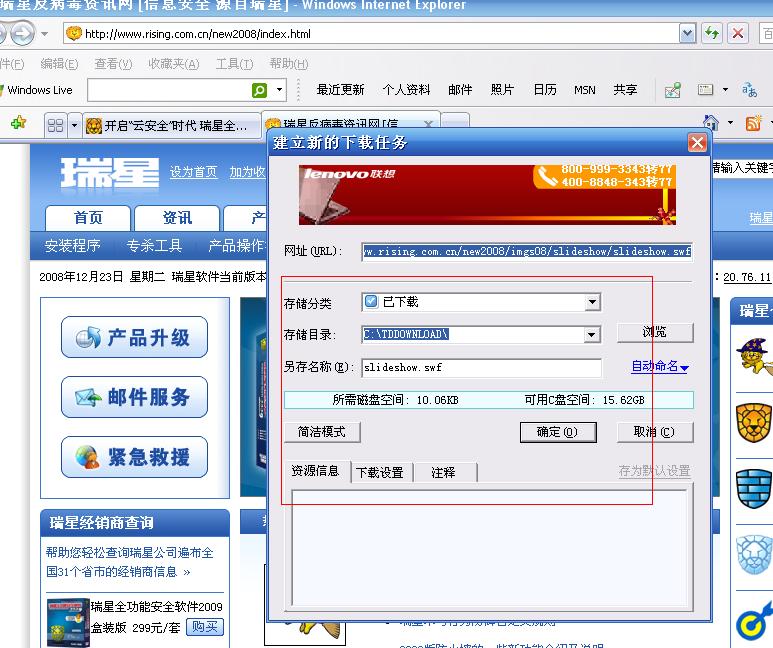Click the Windows Live search box
The width and height of the screenshot is (773, 648).
click(169, 90)
